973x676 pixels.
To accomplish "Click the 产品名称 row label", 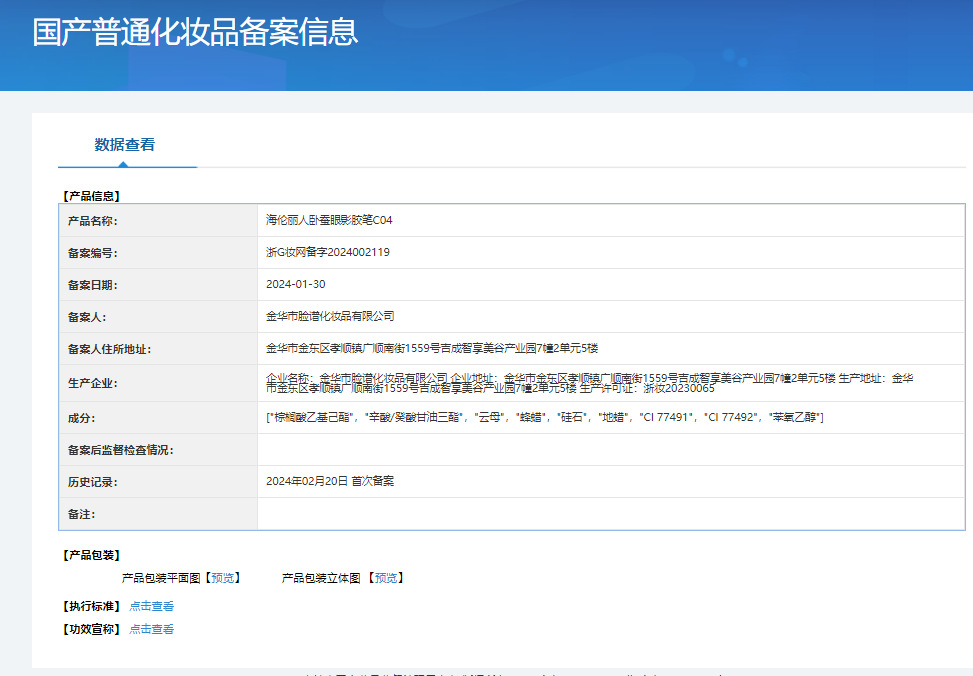I will (92, 221).
